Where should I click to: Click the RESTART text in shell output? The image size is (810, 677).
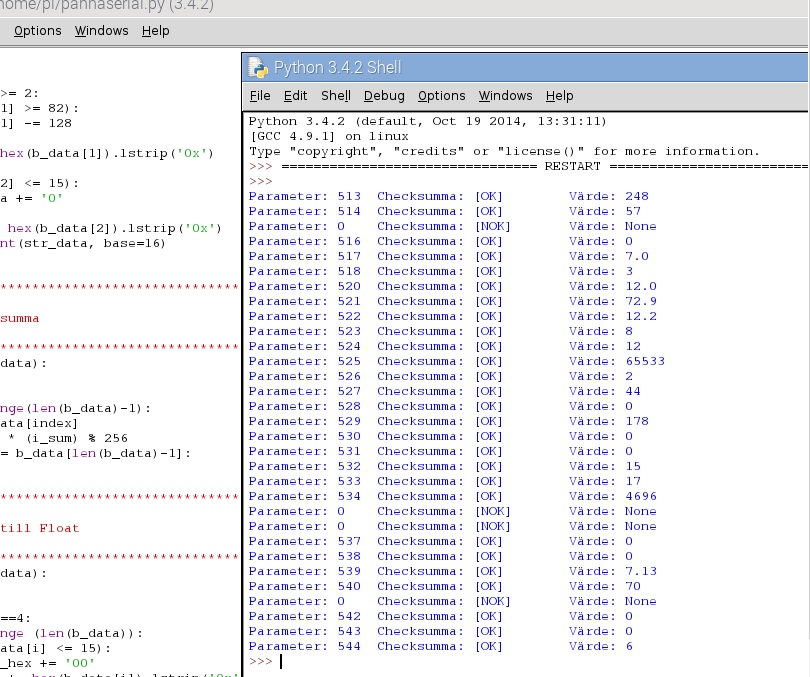point(572,166)
